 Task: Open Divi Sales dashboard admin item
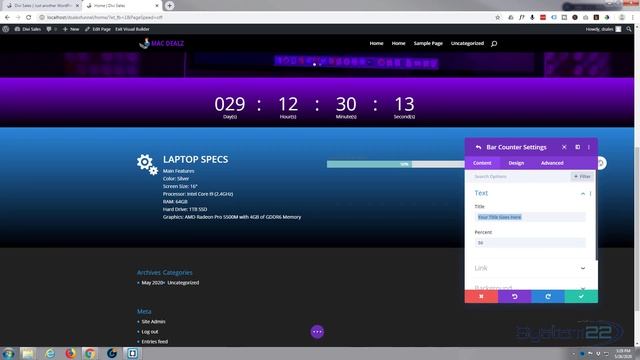point(28,29)
